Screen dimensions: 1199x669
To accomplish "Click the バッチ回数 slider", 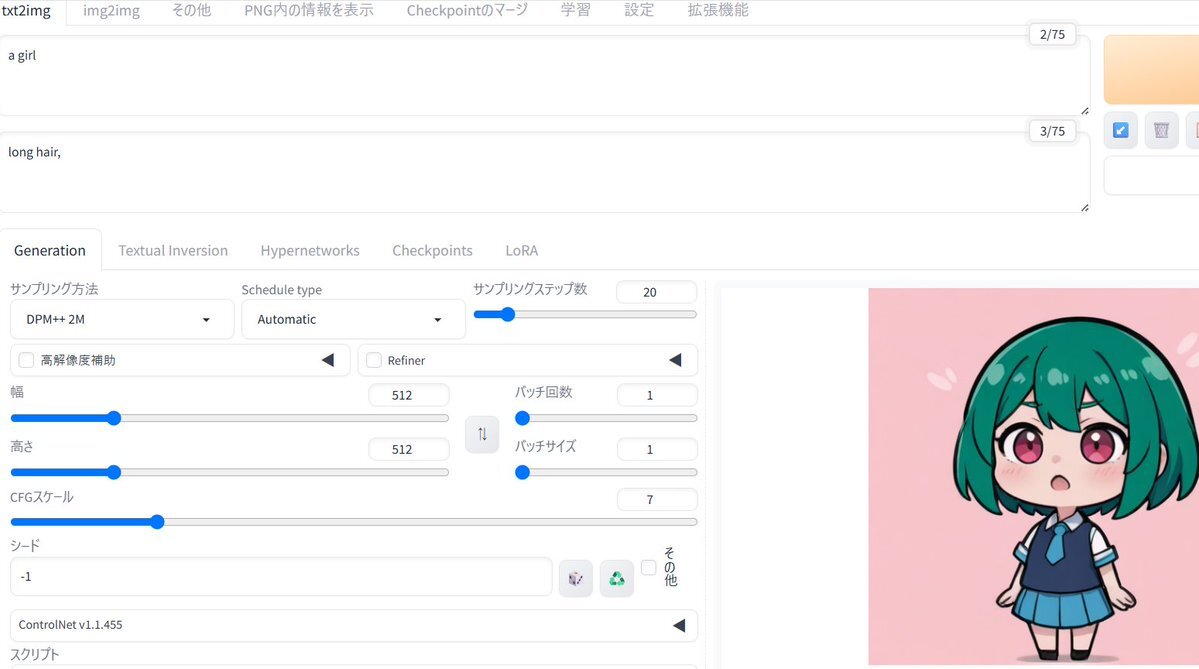I will tap(606, 418).
